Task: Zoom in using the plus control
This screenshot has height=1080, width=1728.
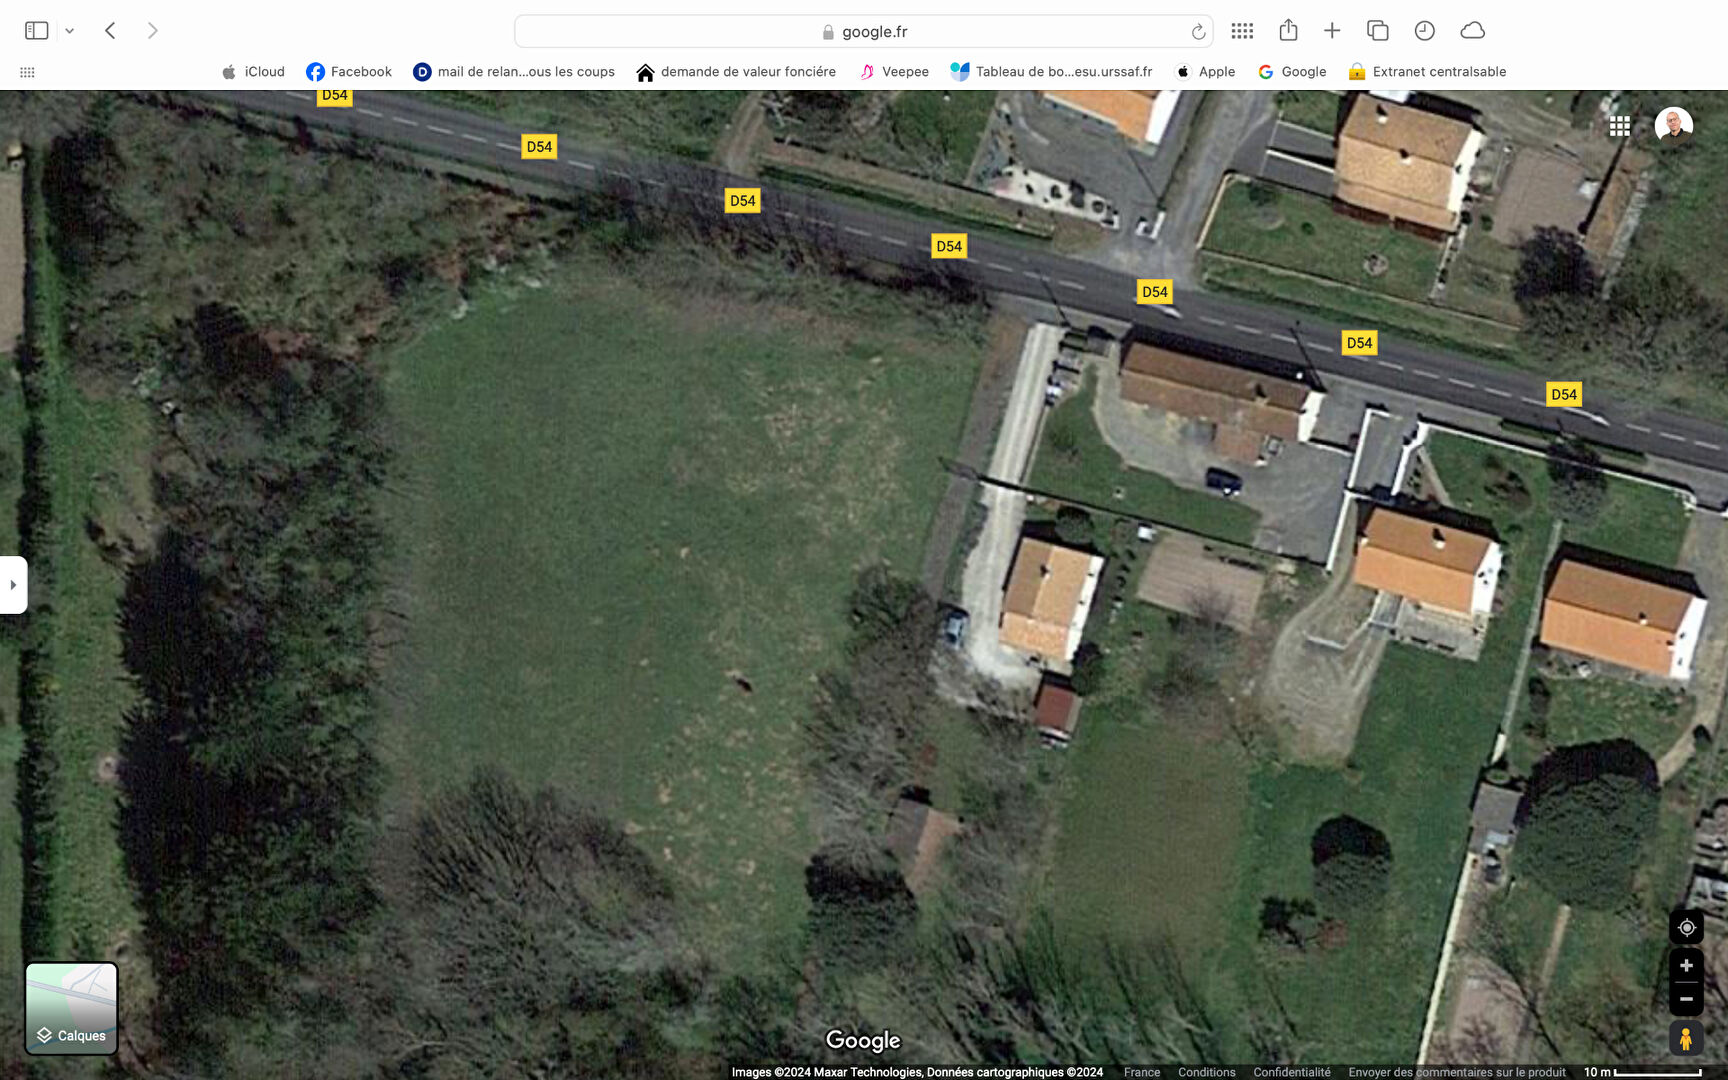Action: (1687, 964)
